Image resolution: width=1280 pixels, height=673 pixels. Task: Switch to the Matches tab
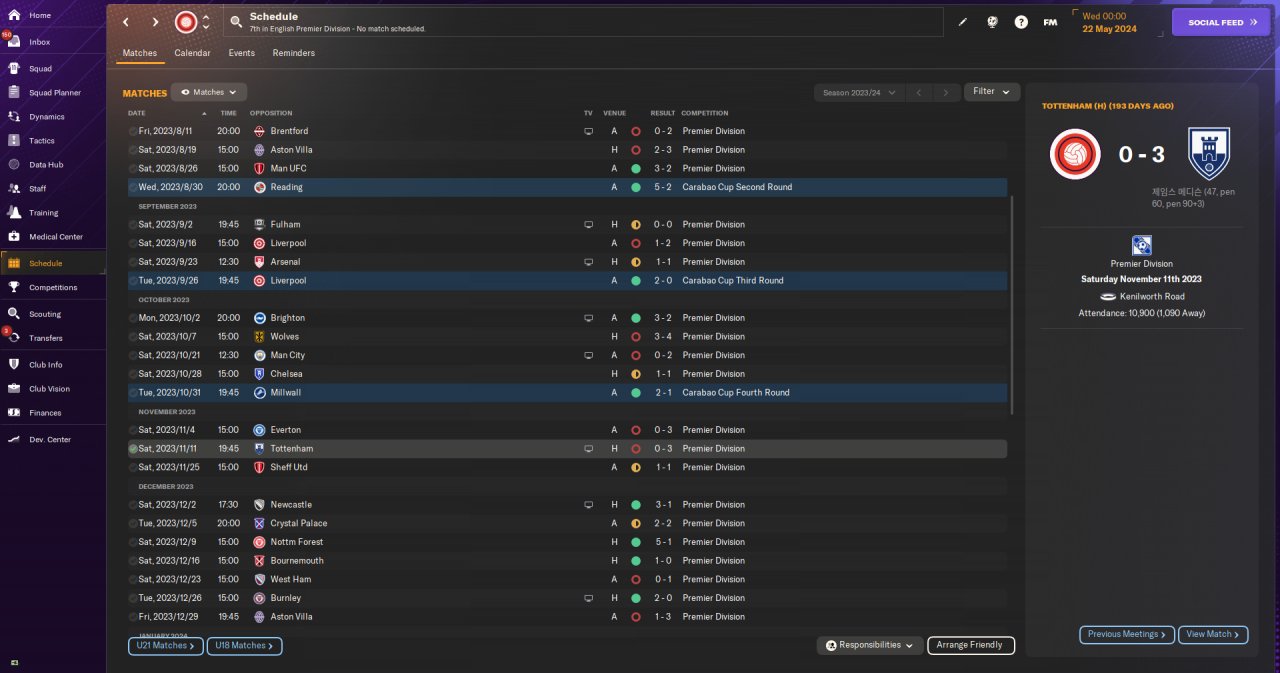point(140,53)
